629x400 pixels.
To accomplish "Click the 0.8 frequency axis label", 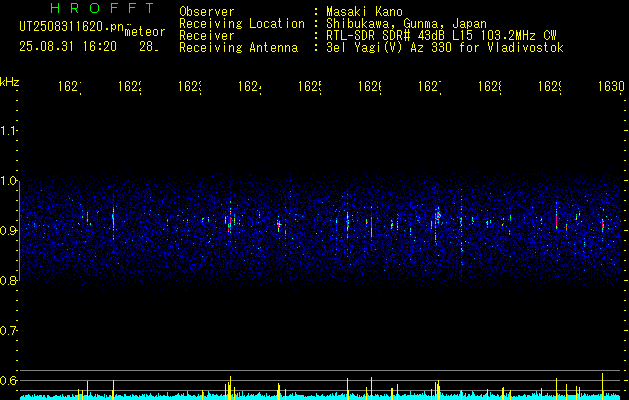I will coord(8,280).
